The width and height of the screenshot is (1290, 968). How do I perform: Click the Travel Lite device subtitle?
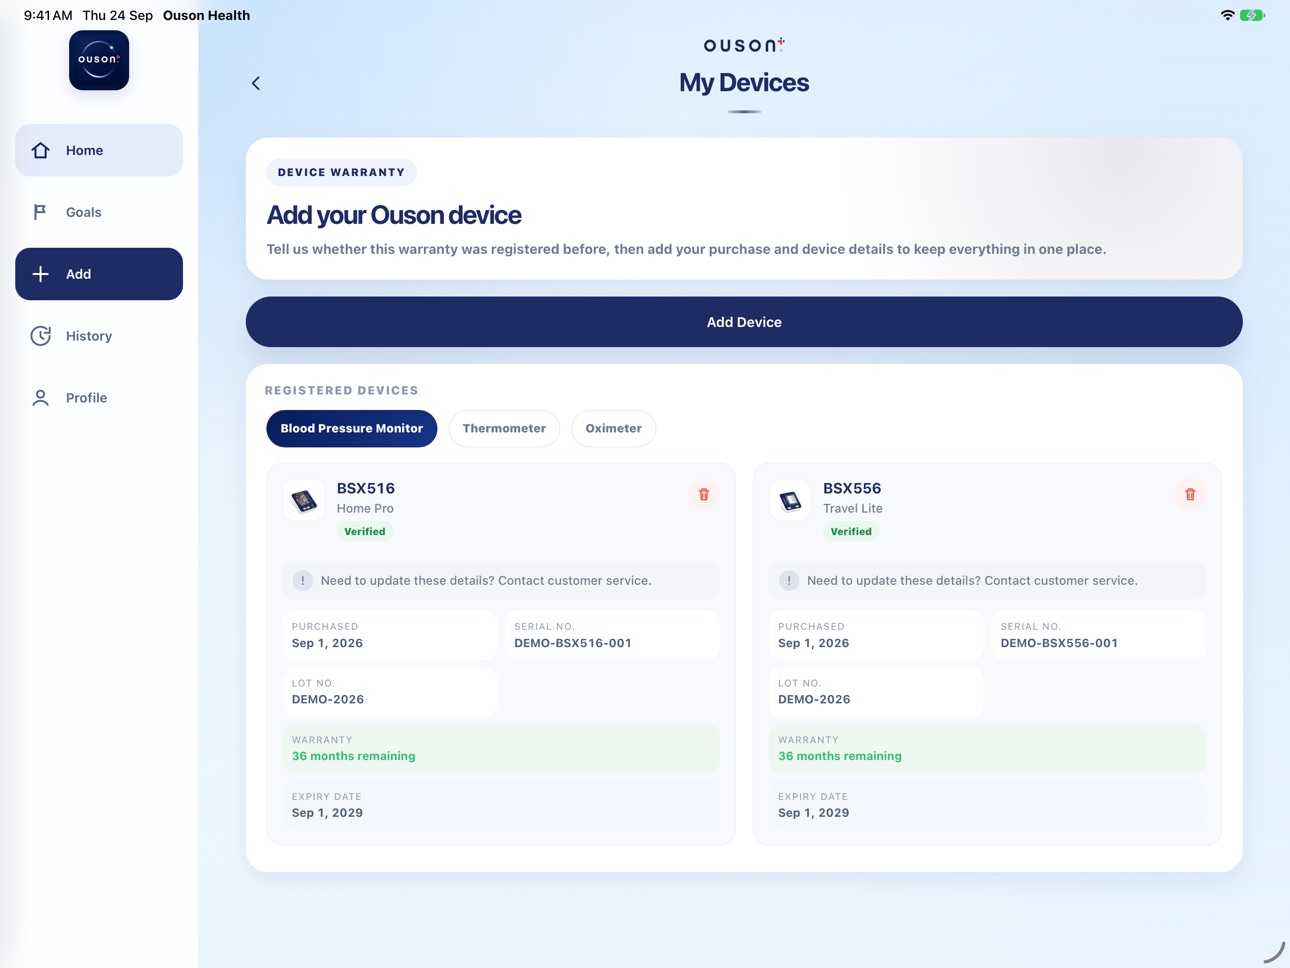pos(853,508)
